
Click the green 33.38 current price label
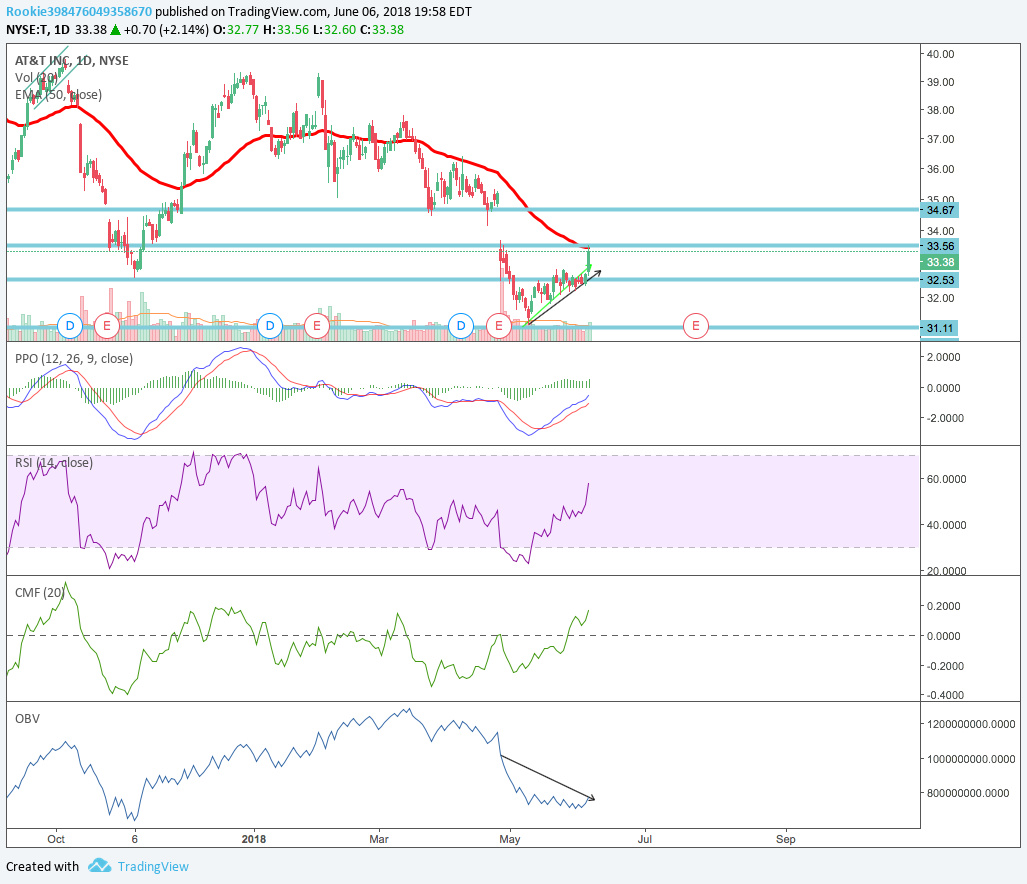click(940, 262)
